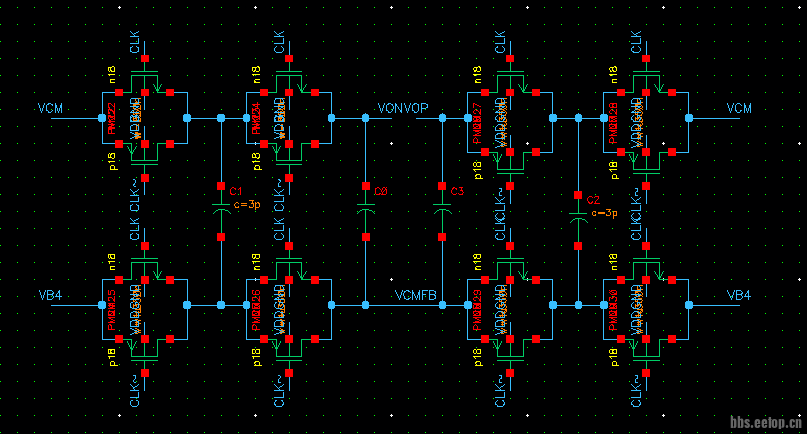This screenshot has width=807, height=434.
Task: Click the p18 model label of the PM28 gate
Action: click(614, 170)
